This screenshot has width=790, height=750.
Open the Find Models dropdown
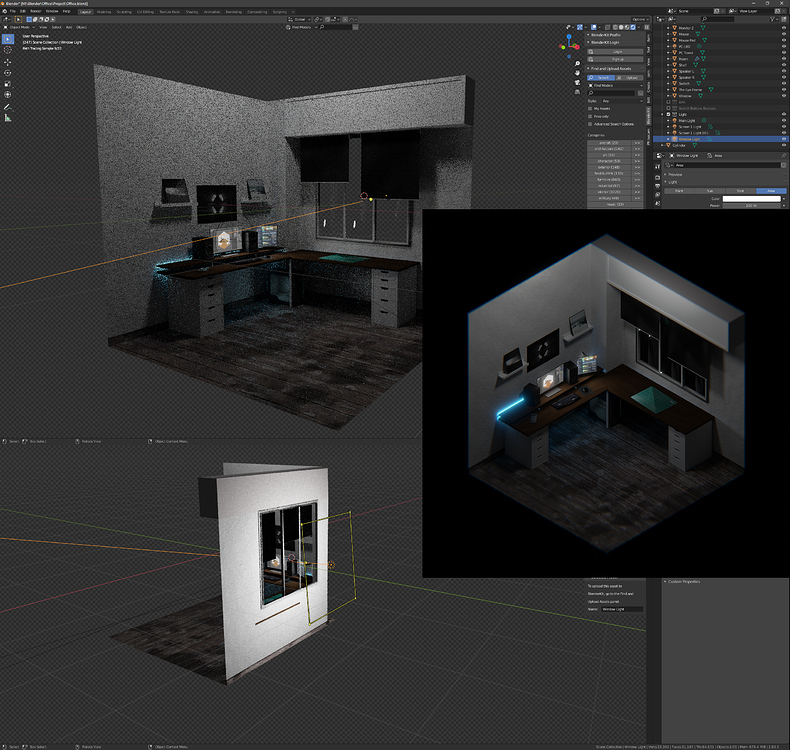[x=615, y=86]
